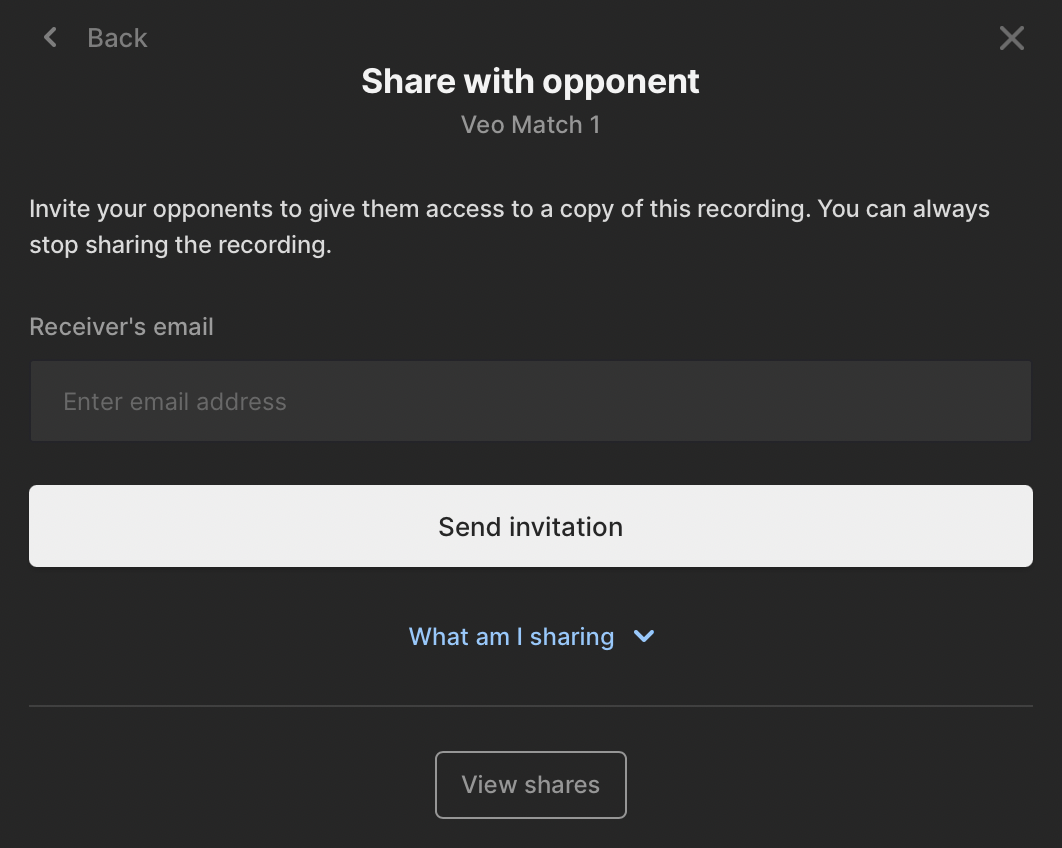Click the Send invitation button

click(x=531, y=526)
